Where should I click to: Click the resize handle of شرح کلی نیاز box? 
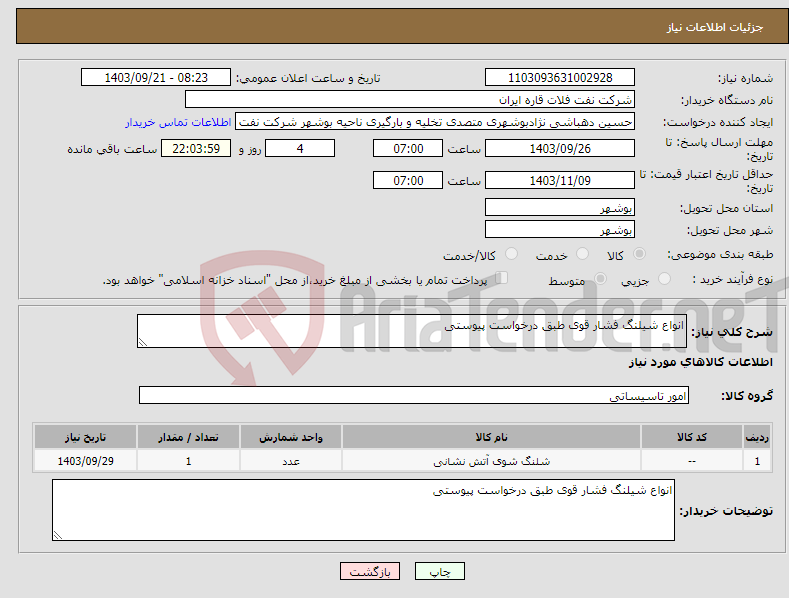(x=143, y=342)
